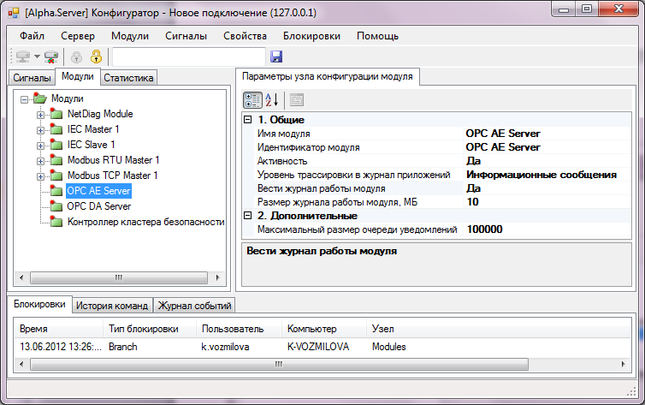
Task: Open the История команд tab
Action: click(x=112, y=306)
